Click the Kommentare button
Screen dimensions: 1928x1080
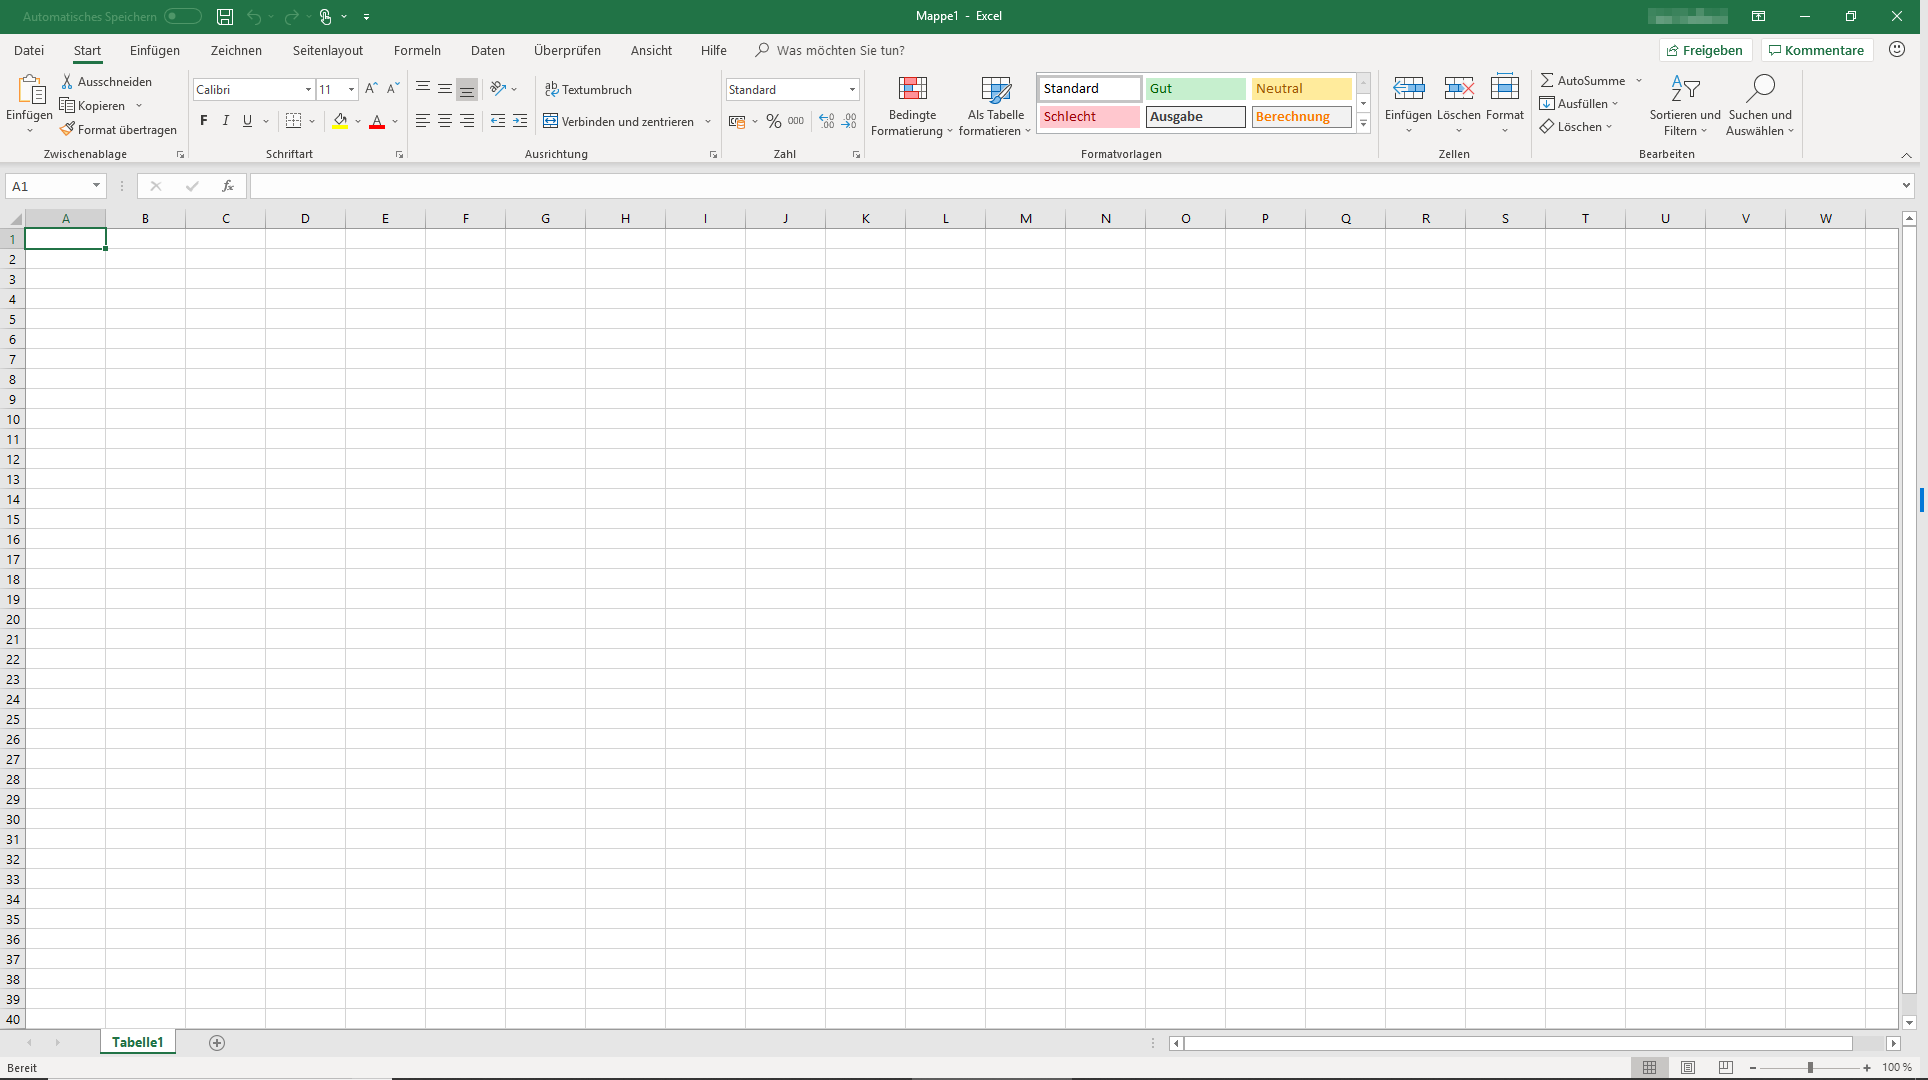coord(1816,50)
